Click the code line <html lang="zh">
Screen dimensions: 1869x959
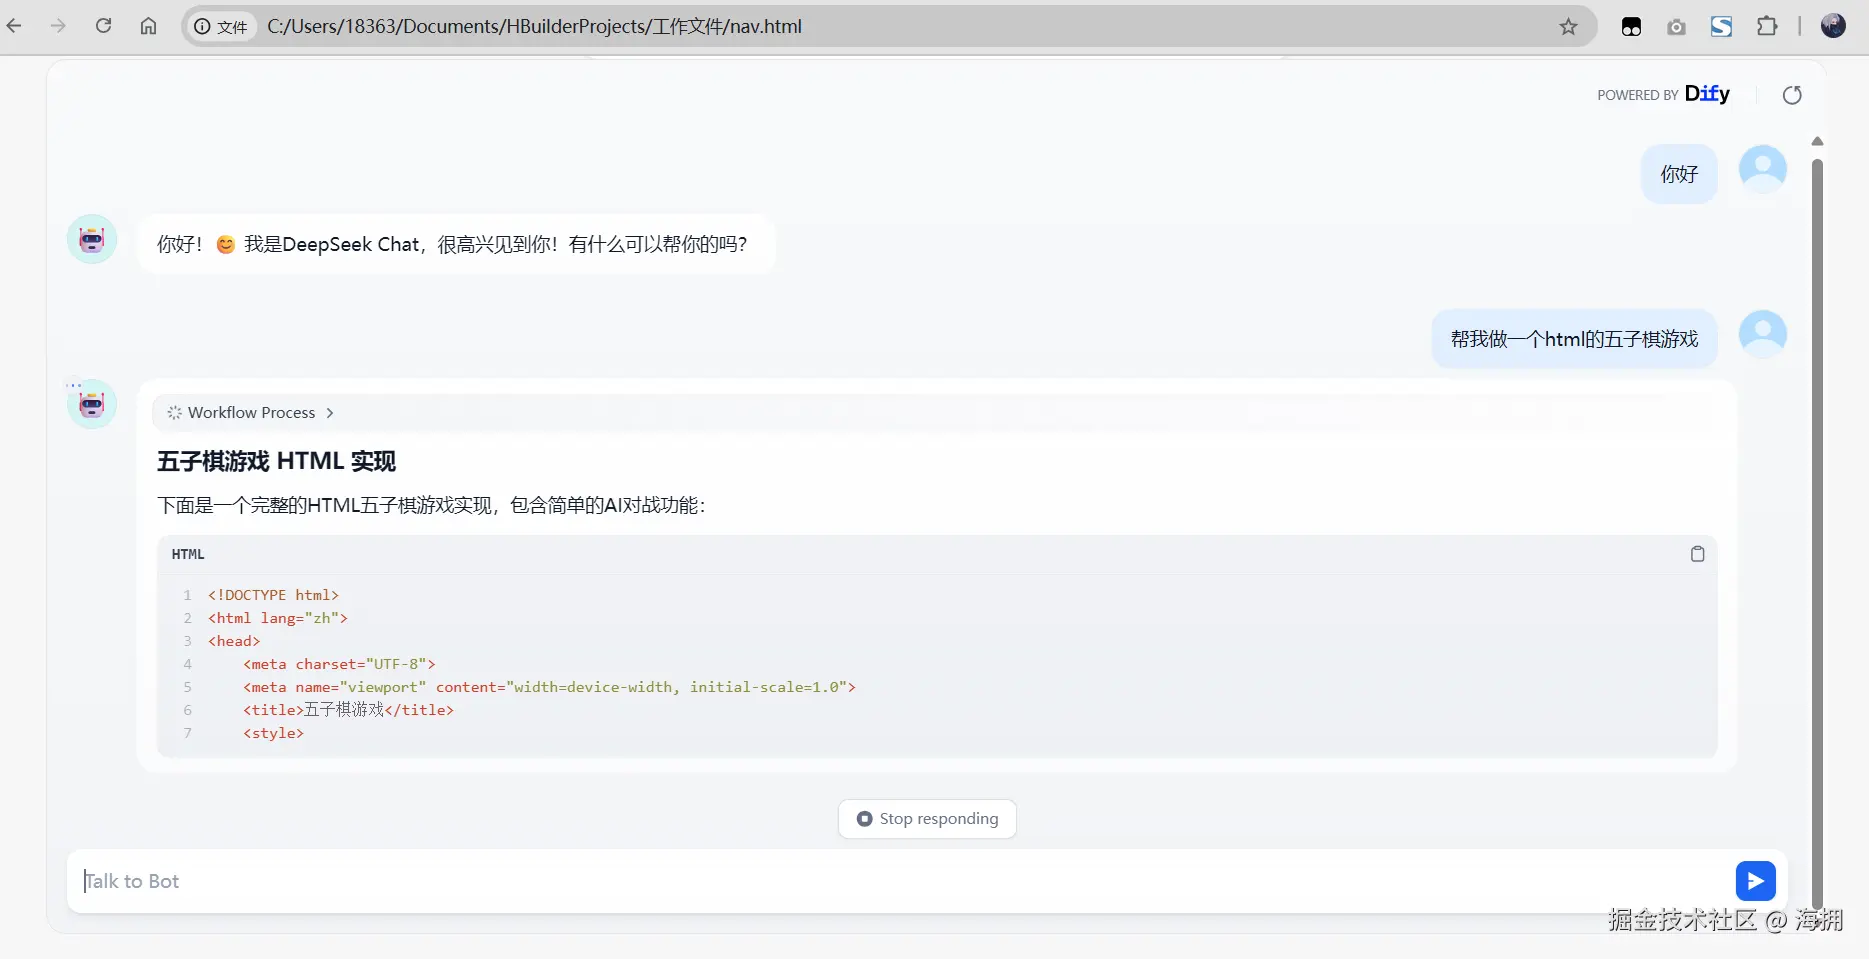coord(278,618)
